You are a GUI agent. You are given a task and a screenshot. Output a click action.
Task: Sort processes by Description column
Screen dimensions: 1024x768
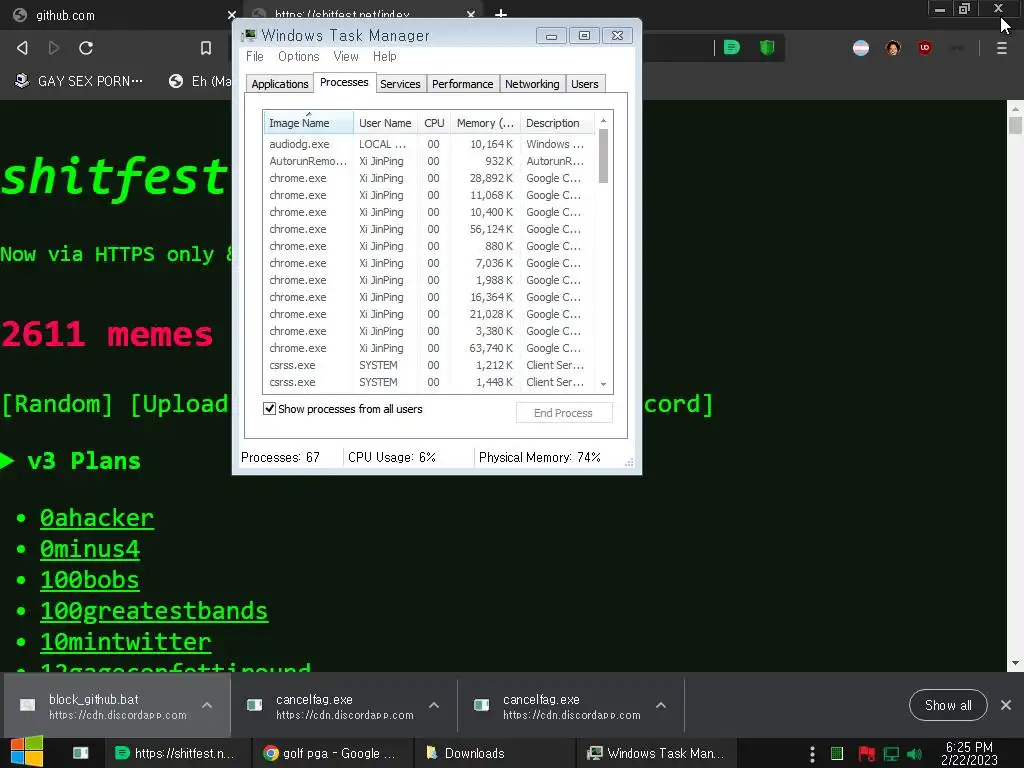click(557, 123)
